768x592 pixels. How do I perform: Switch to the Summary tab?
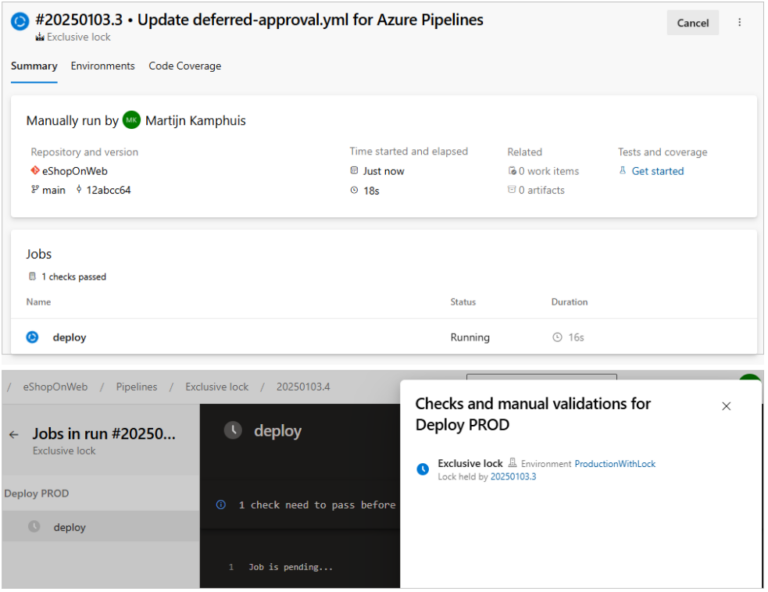coord(34,66)
